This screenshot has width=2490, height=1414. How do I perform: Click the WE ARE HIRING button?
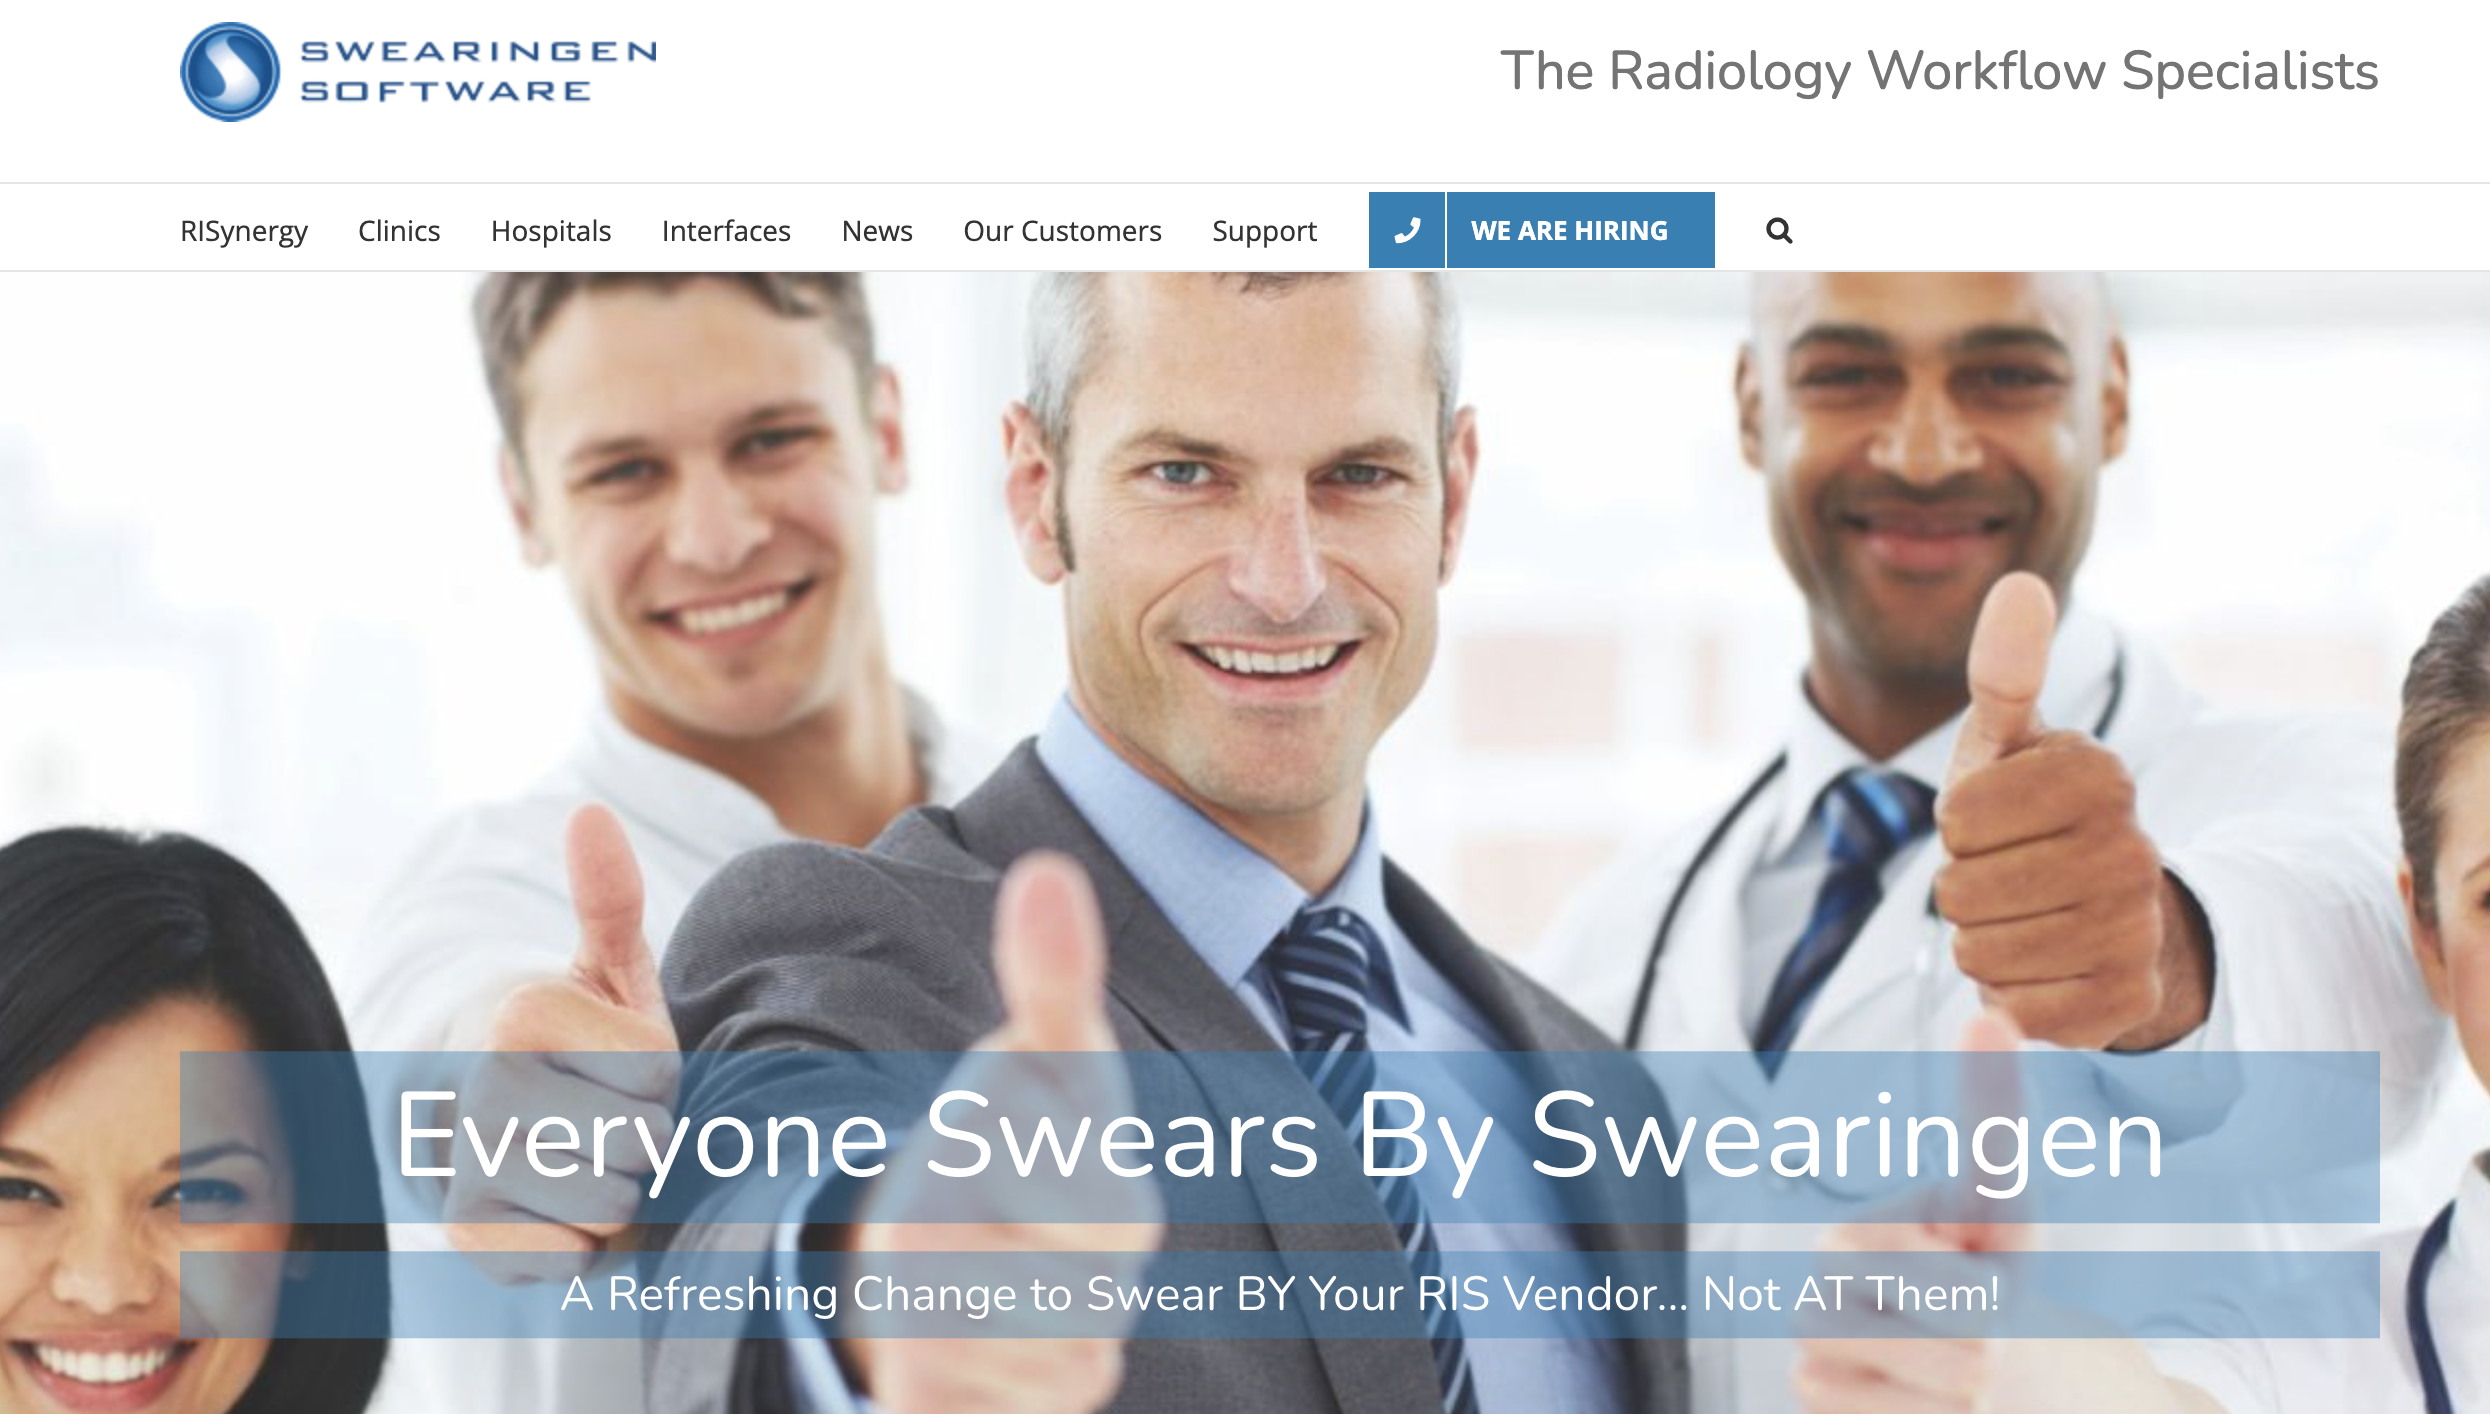(x=1581, y=230)
